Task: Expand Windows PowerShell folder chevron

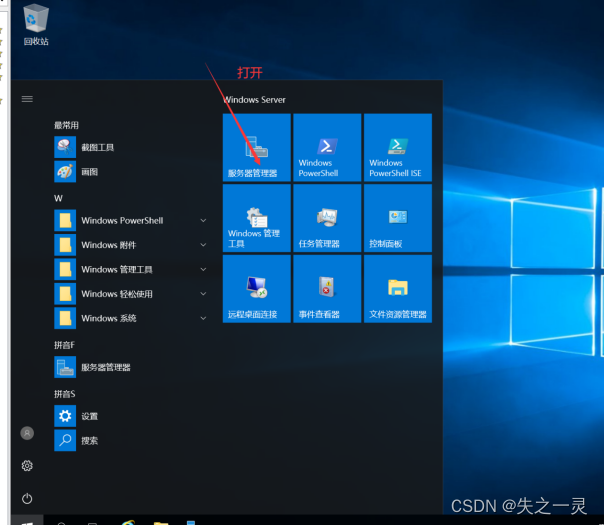Action: click(x=203, y=220)
